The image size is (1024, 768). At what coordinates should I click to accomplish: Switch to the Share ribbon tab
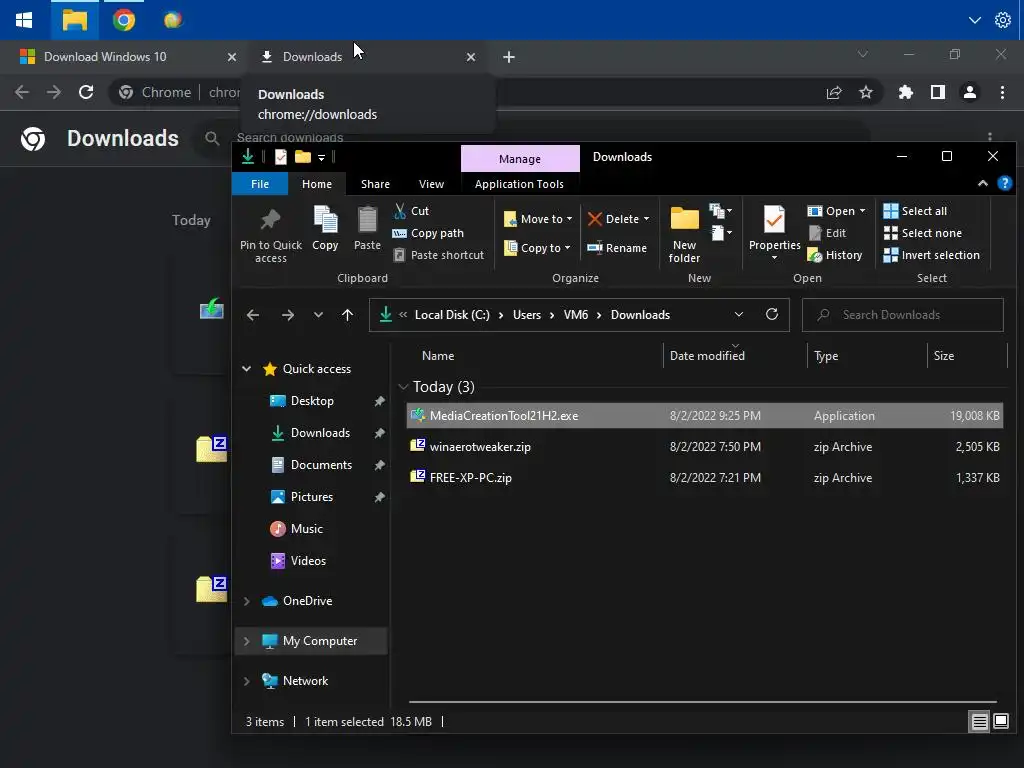pyautogui.click(x=376, y=184)
